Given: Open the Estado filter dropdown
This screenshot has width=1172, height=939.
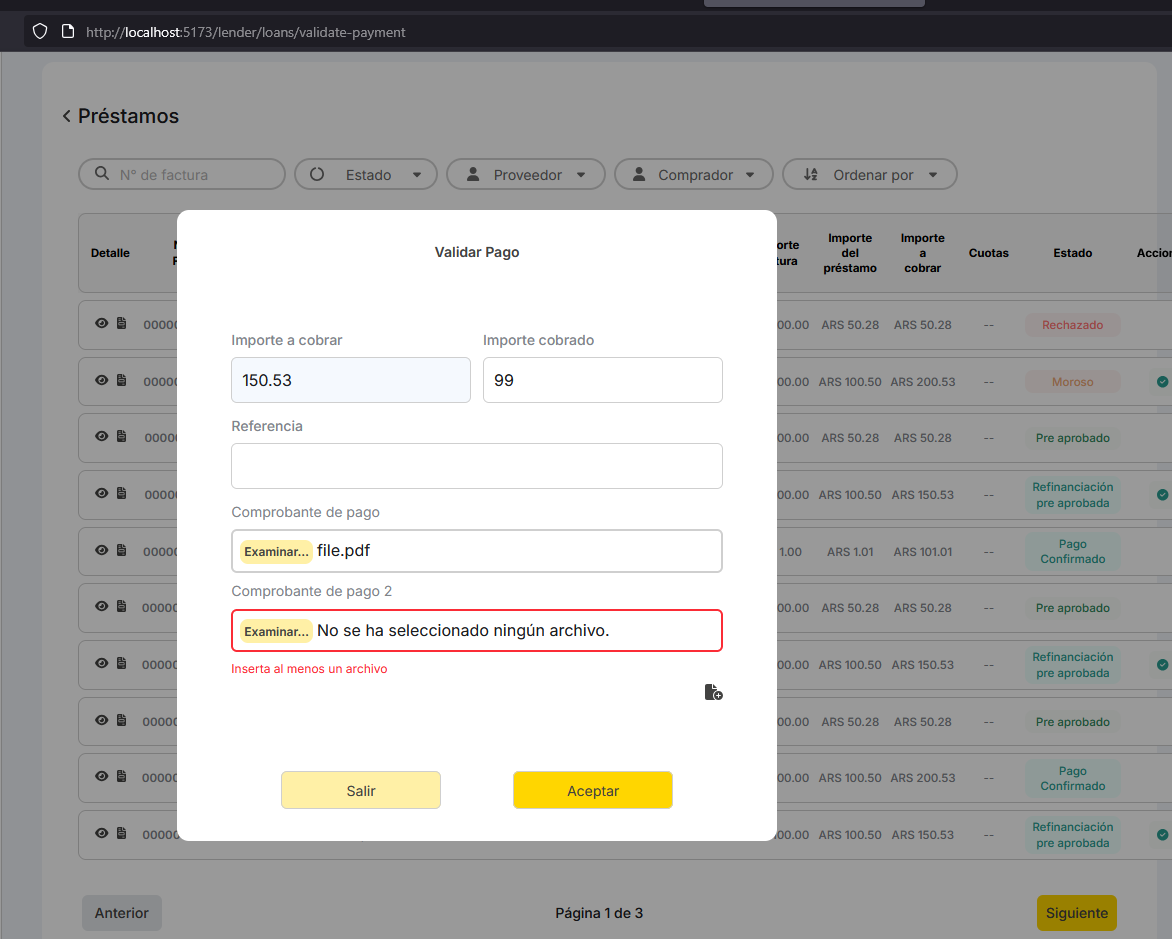Looking at the screenshot, I should [366, 174].
